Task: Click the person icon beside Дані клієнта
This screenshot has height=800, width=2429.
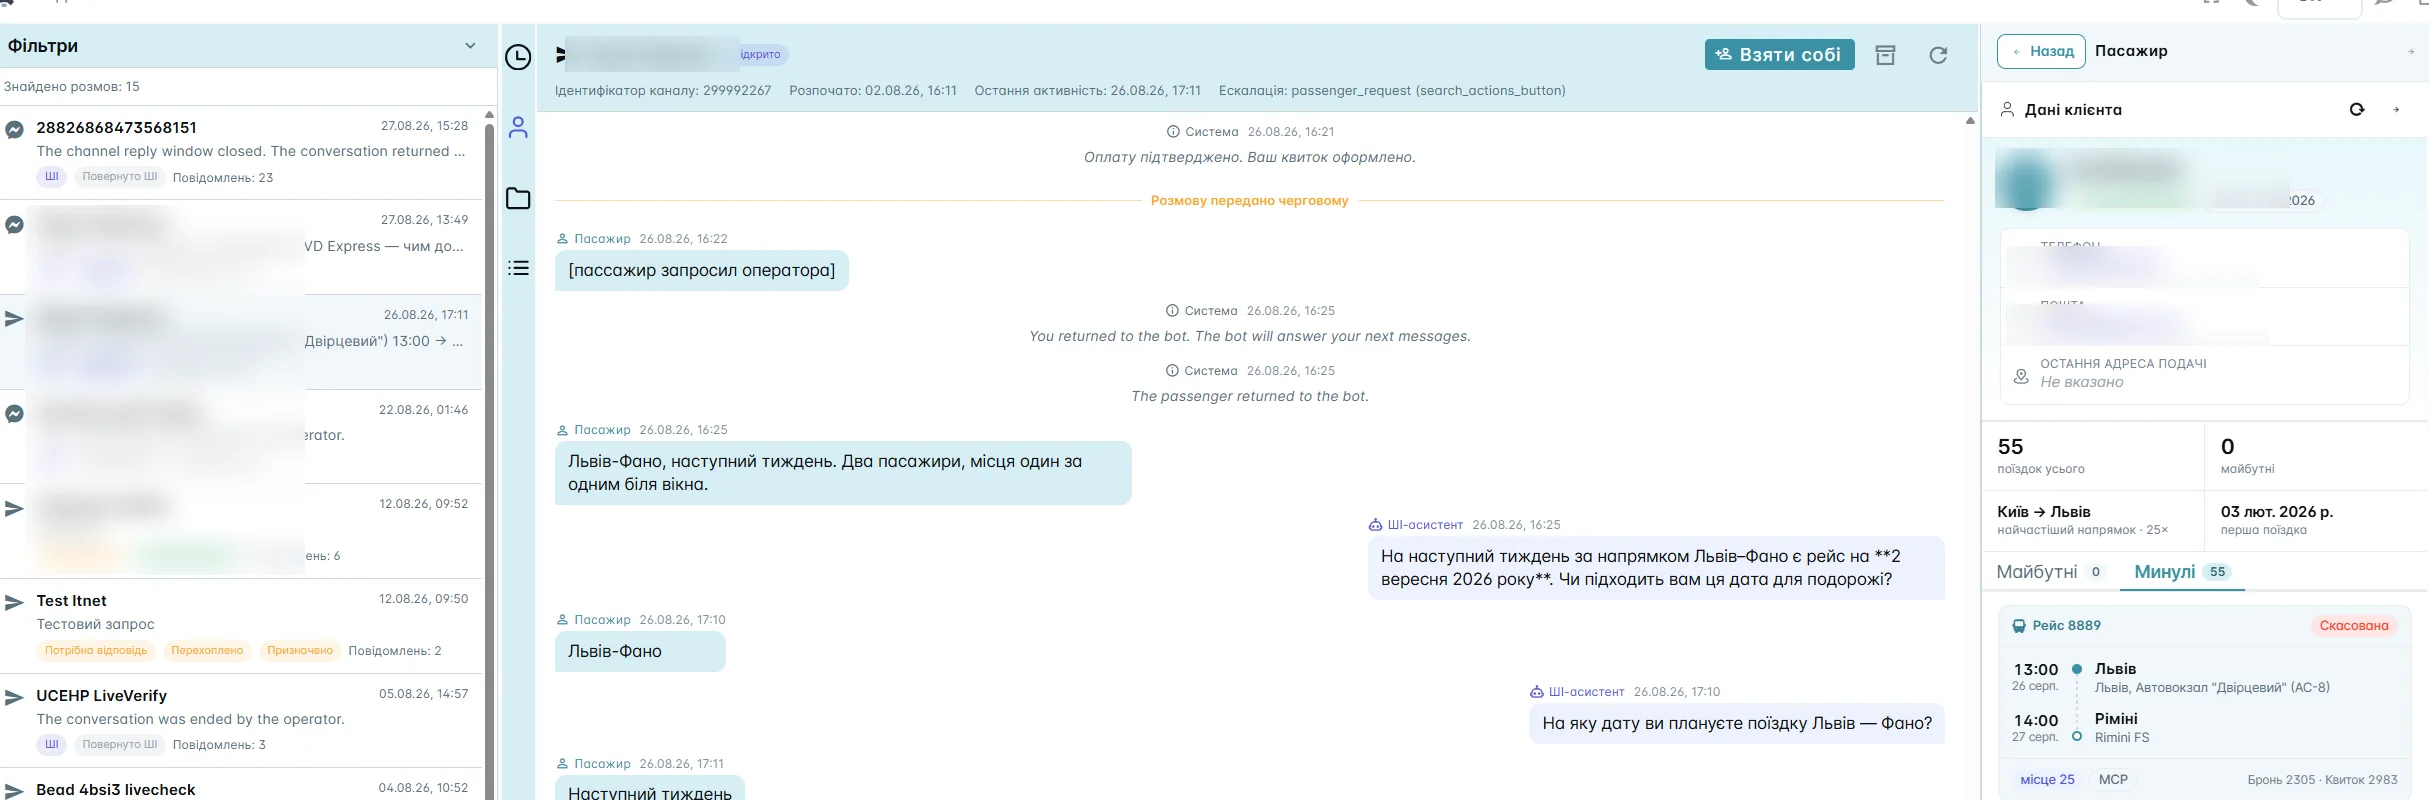Action: [x=2007, y=110]
